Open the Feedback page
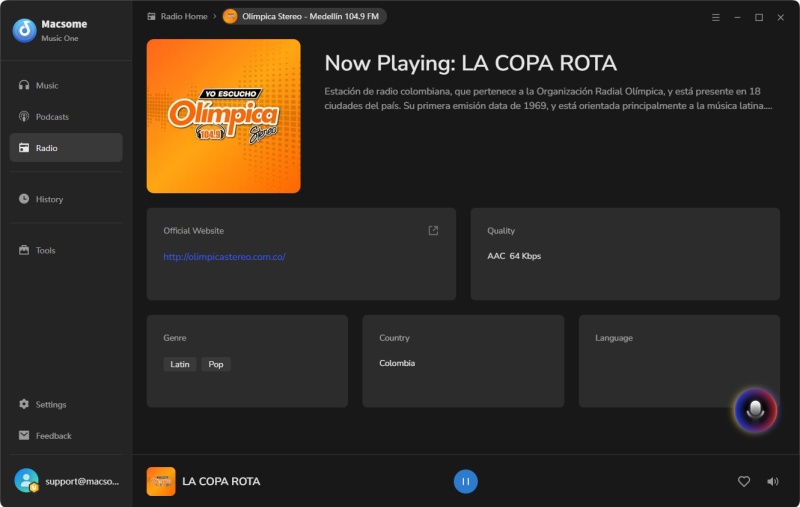The width and height of the screenshot is (800, 507). (66, 435)
